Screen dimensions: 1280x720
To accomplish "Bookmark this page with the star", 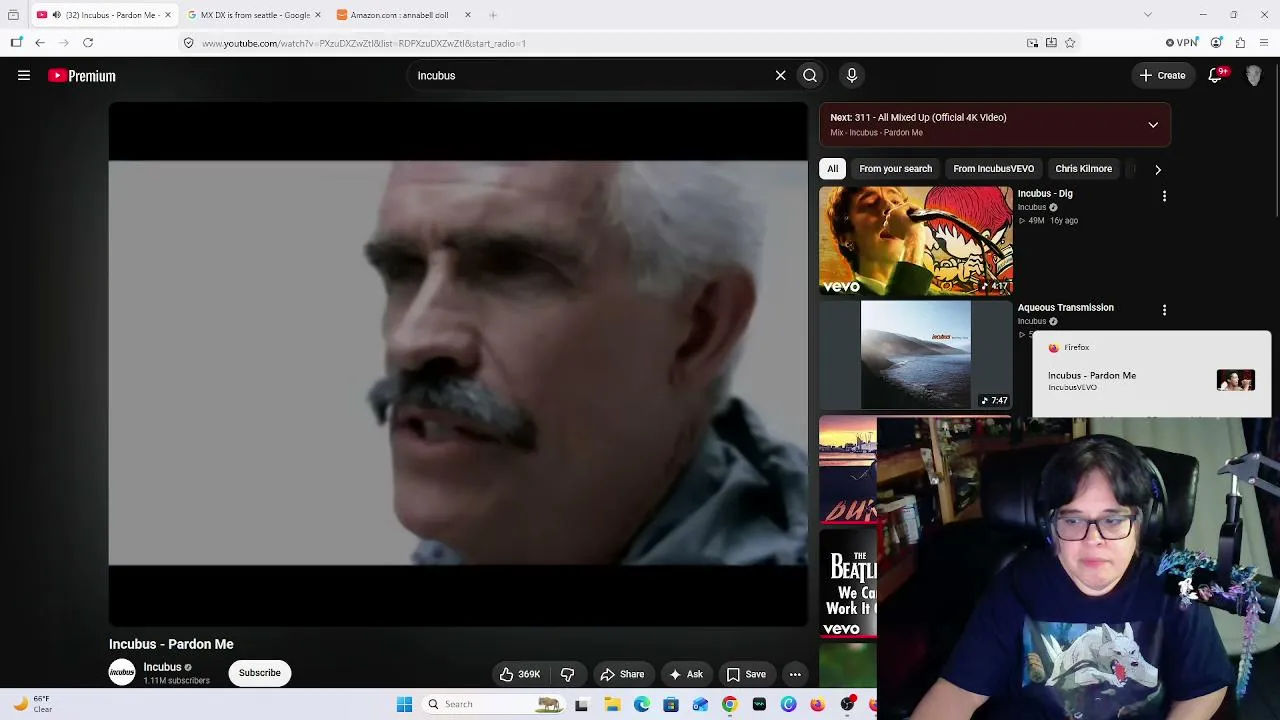I will (1070, 43).
